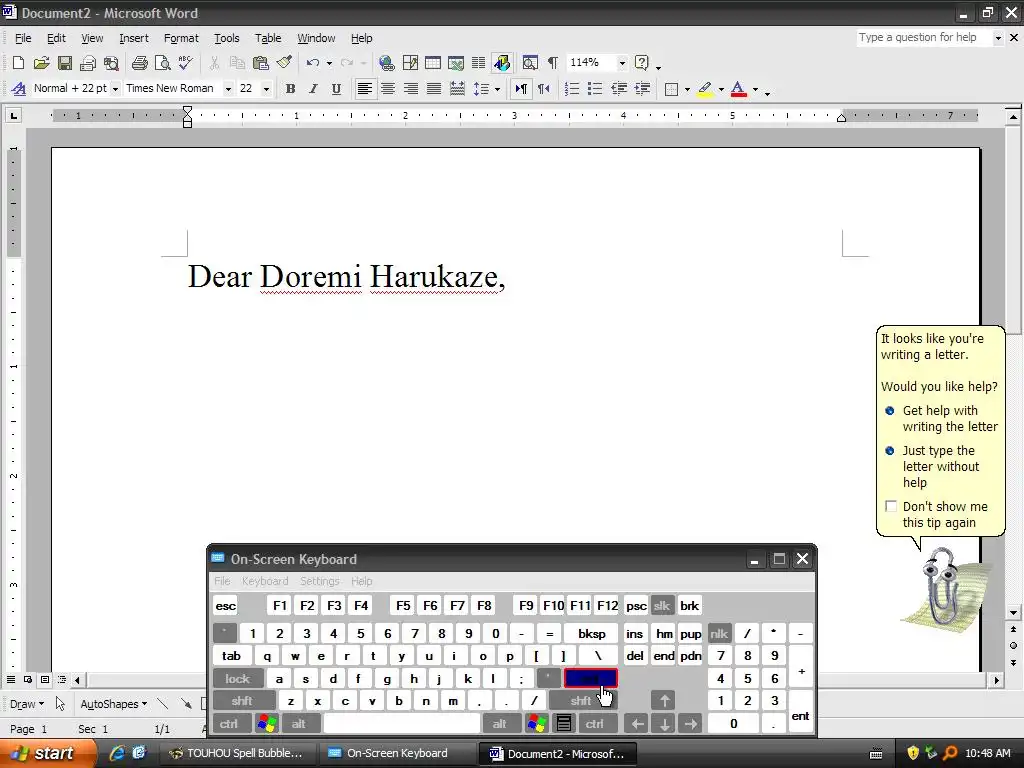Justify the paragraph text

434,89
